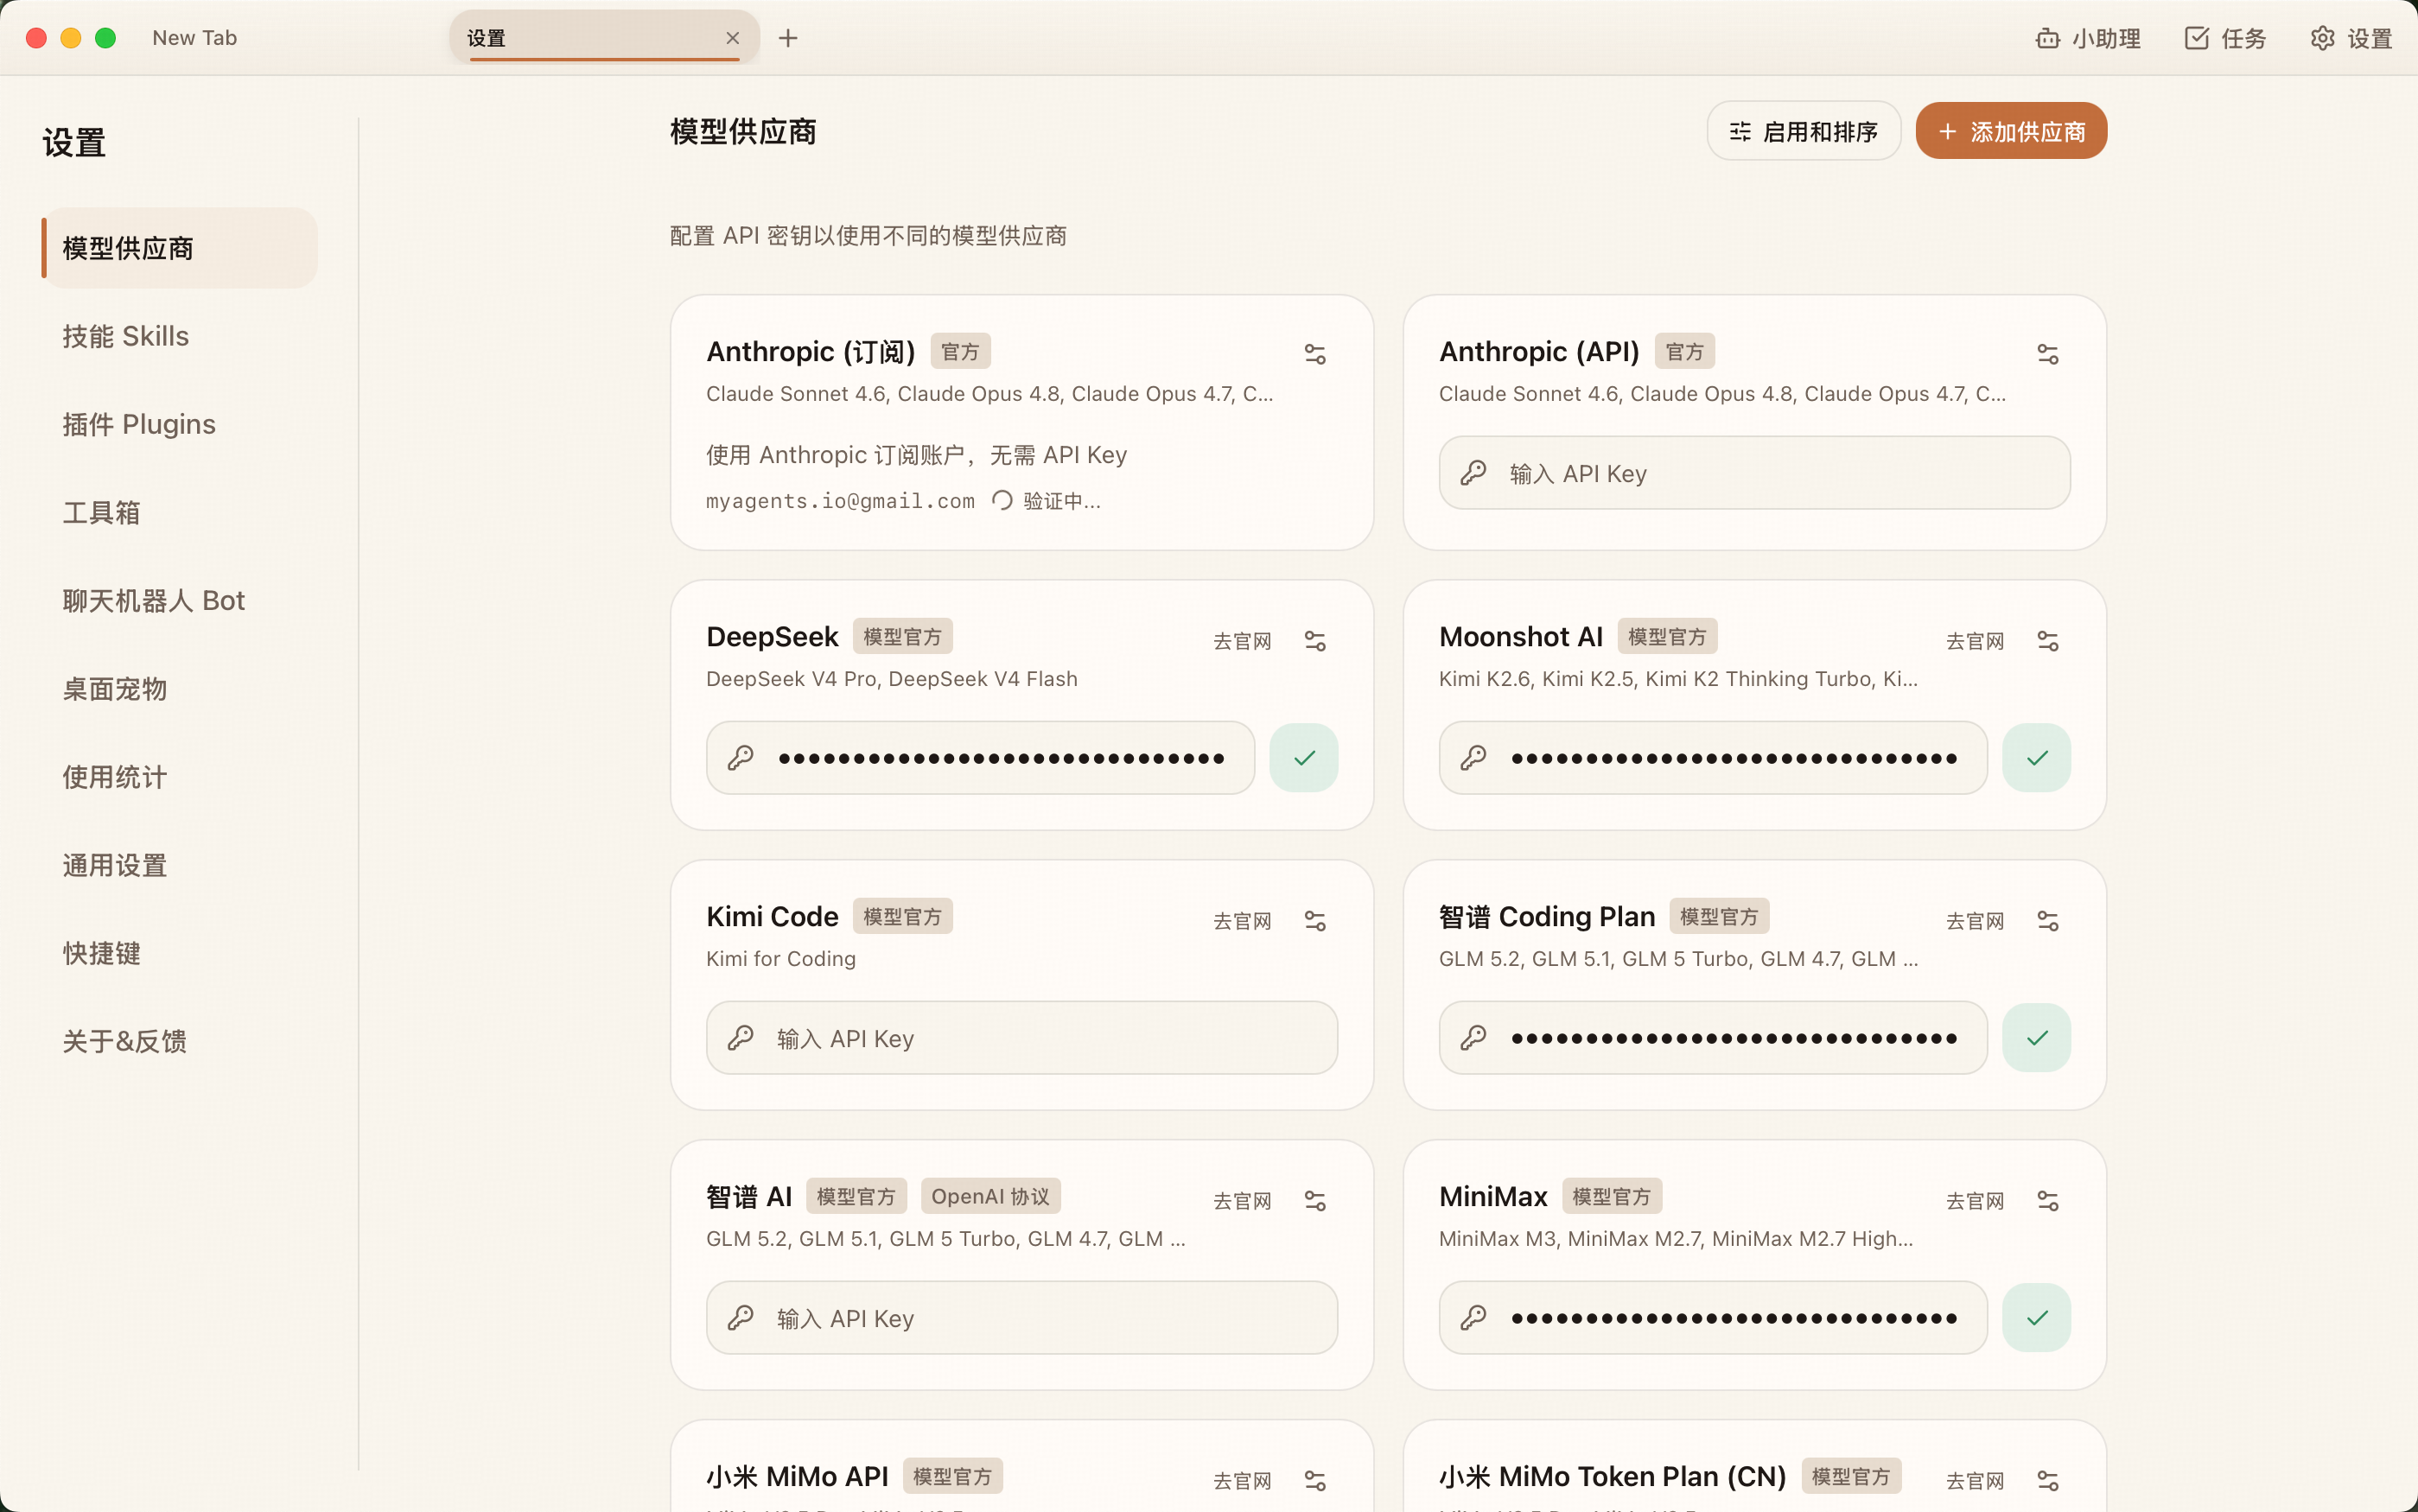Image resolution: width=2418 pixels, height=1512 pixels.
Task: Click DeepSeek V4 Pro, DeepSeek V4 Flash text
Action: (x=892, y=679)
